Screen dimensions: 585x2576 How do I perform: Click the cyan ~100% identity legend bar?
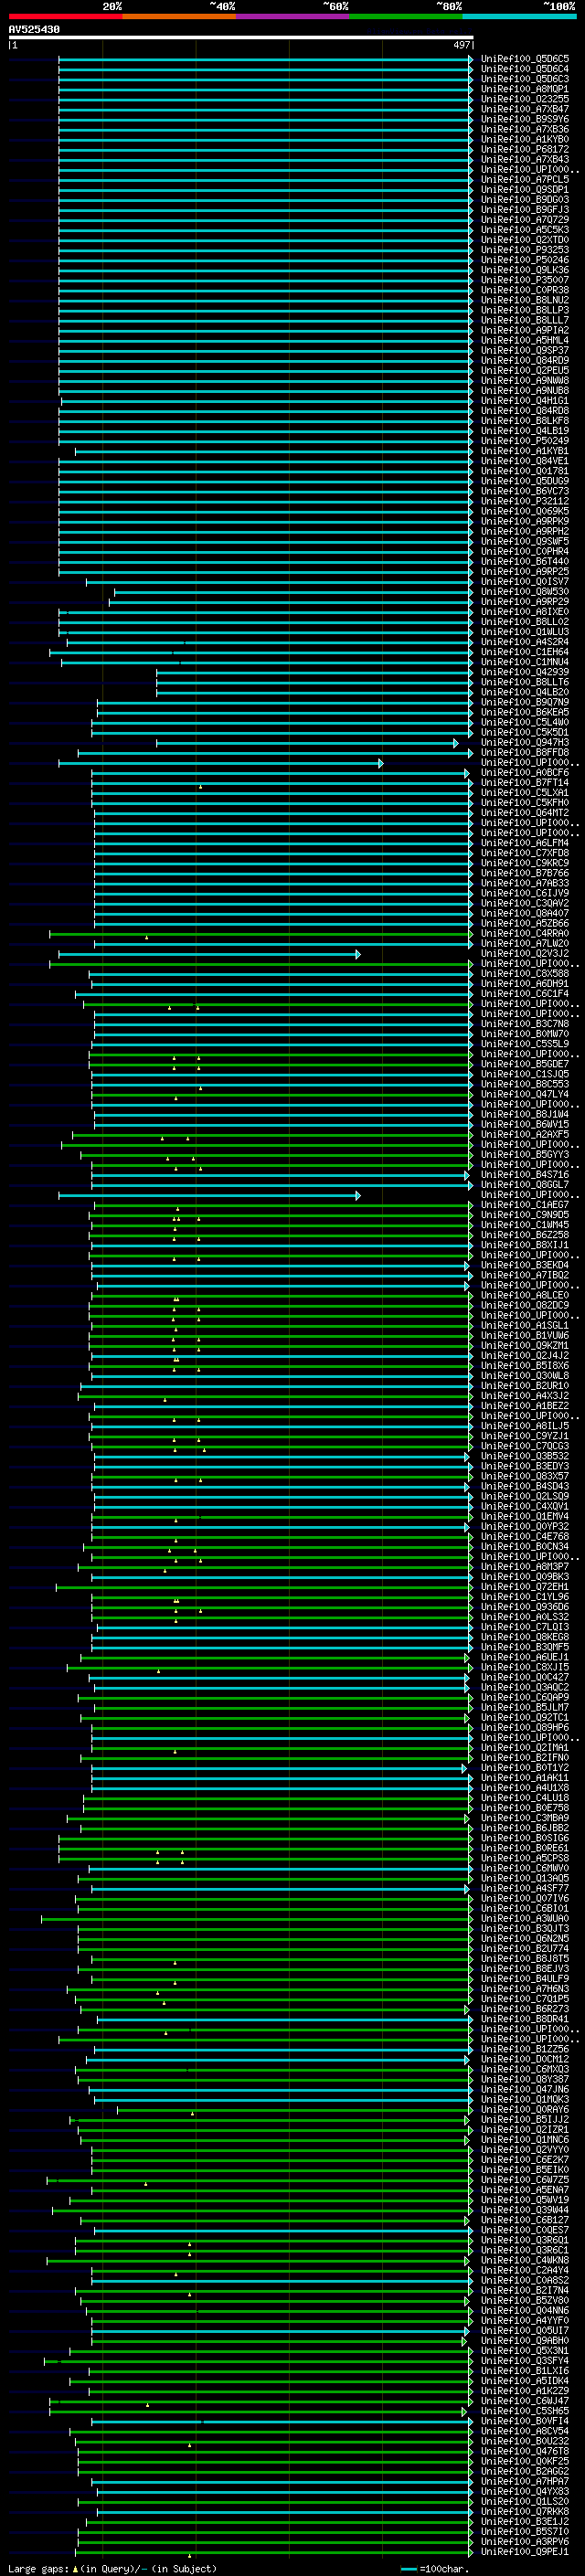519,16
